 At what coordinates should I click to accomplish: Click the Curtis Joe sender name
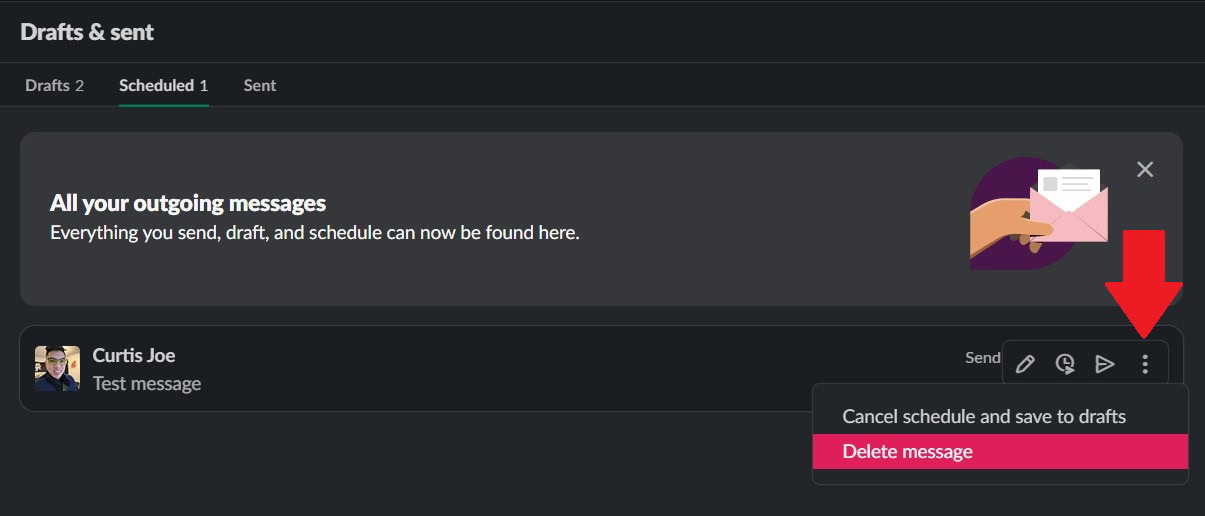pyautogui.click(x=134, y=355)
